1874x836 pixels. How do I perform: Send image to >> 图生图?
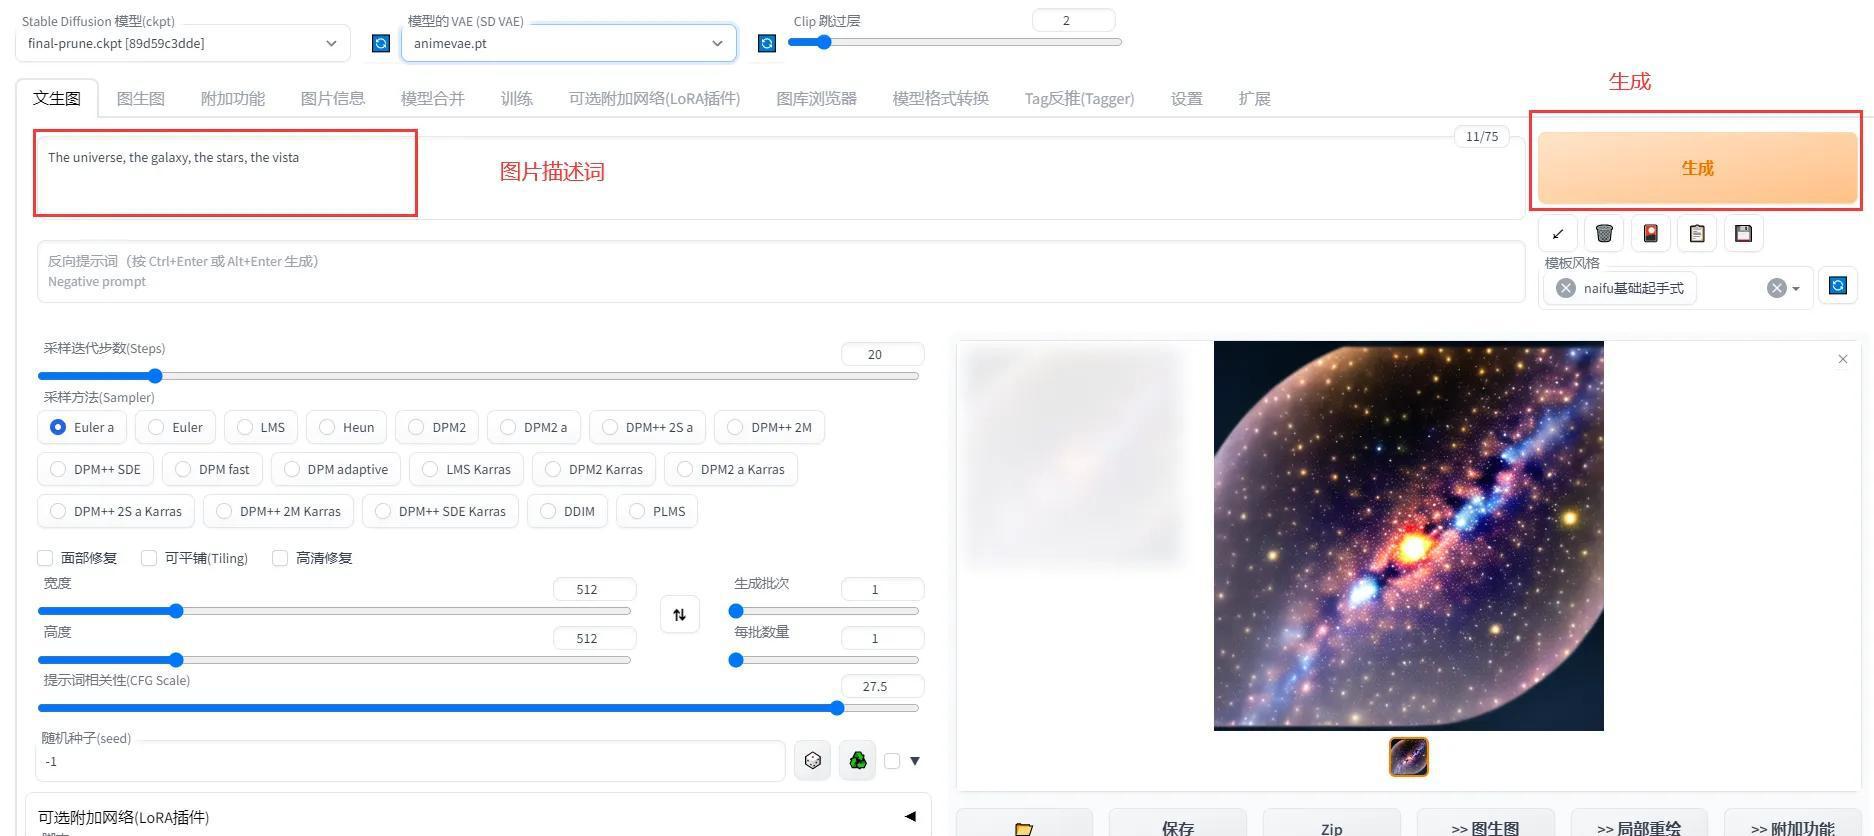(x=1485, y=825)
